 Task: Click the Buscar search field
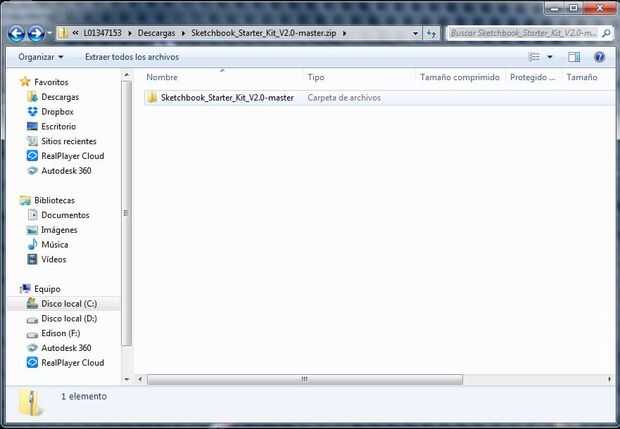[523, 34]
